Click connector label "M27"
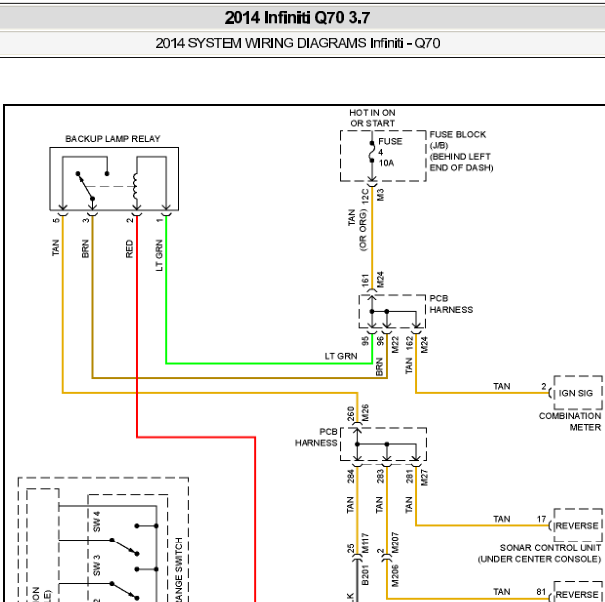This screenshot has height=602, width=605. 424,478
